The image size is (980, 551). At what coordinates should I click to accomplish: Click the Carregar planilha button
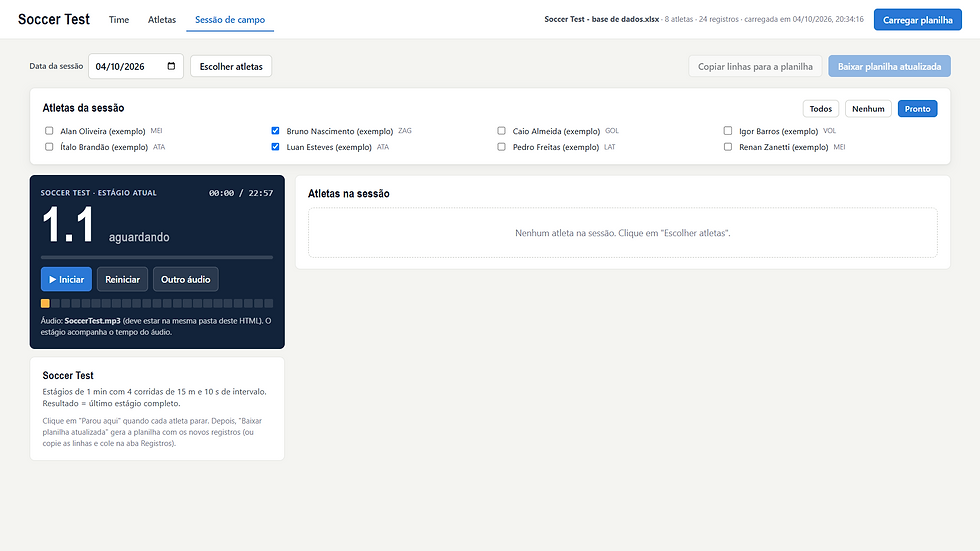[918, 20]
